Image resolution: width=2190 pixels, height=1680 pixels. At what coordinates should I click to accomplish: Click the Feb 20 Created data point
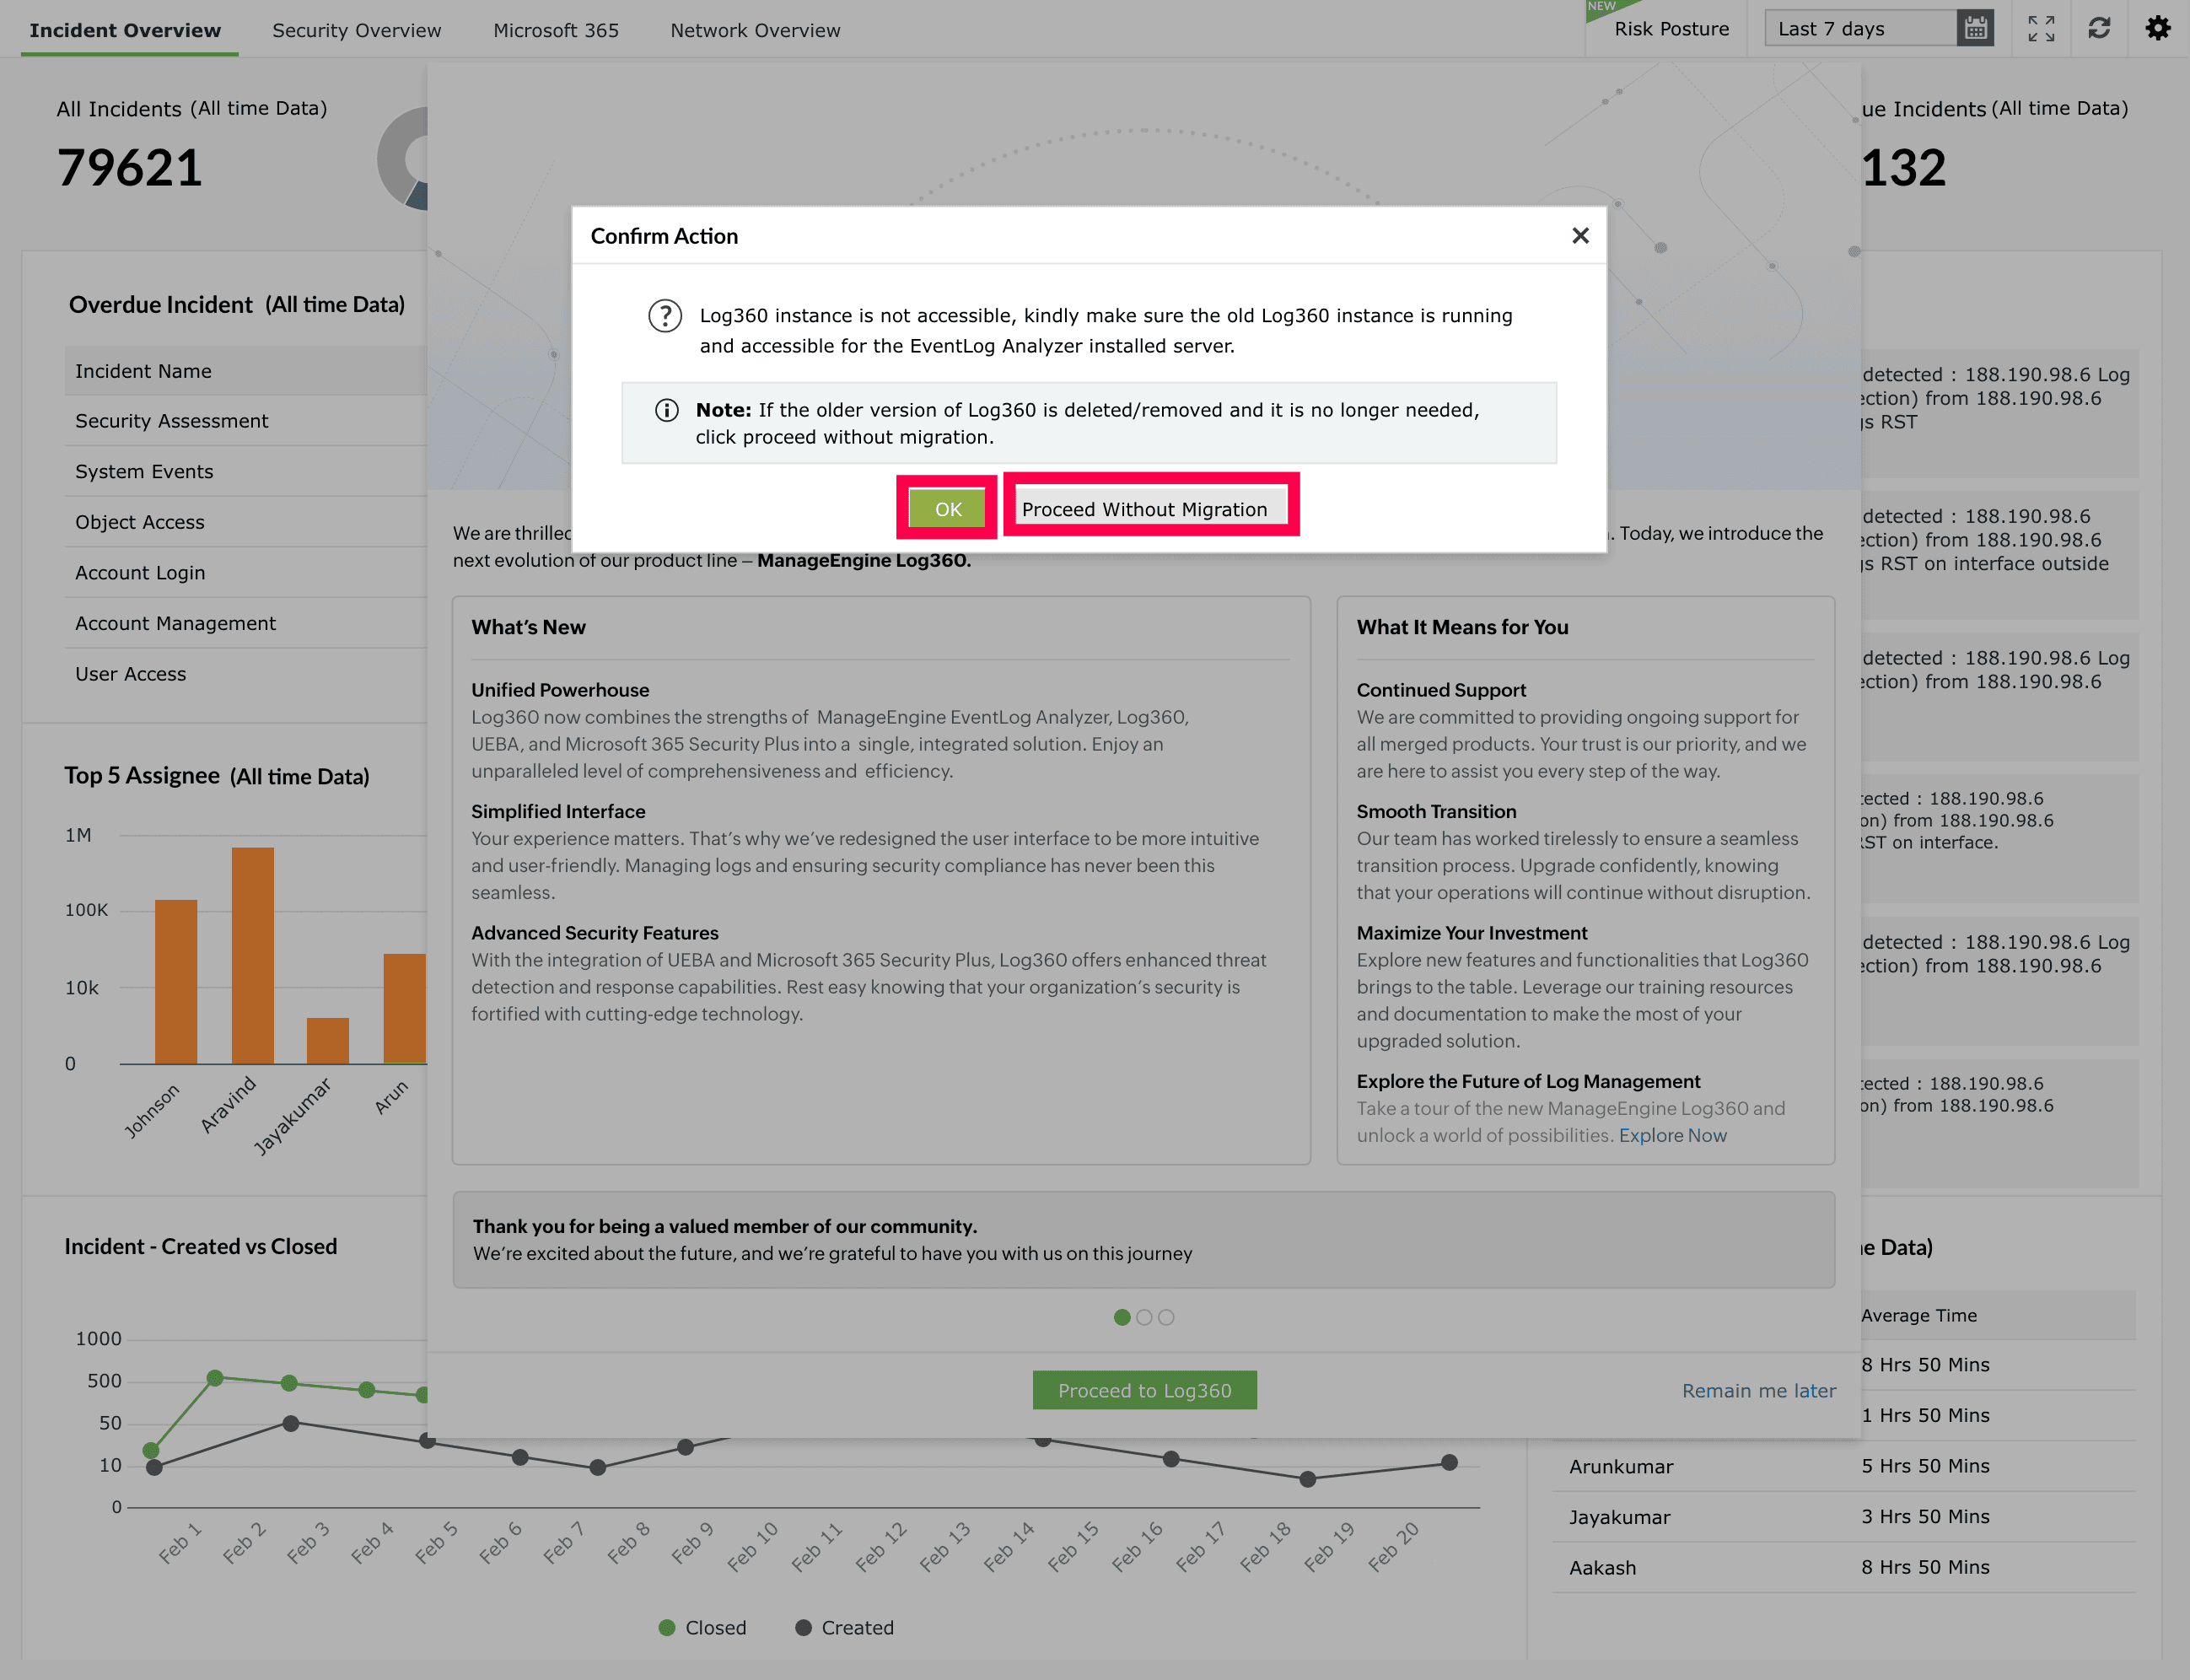point(1449,1463)
